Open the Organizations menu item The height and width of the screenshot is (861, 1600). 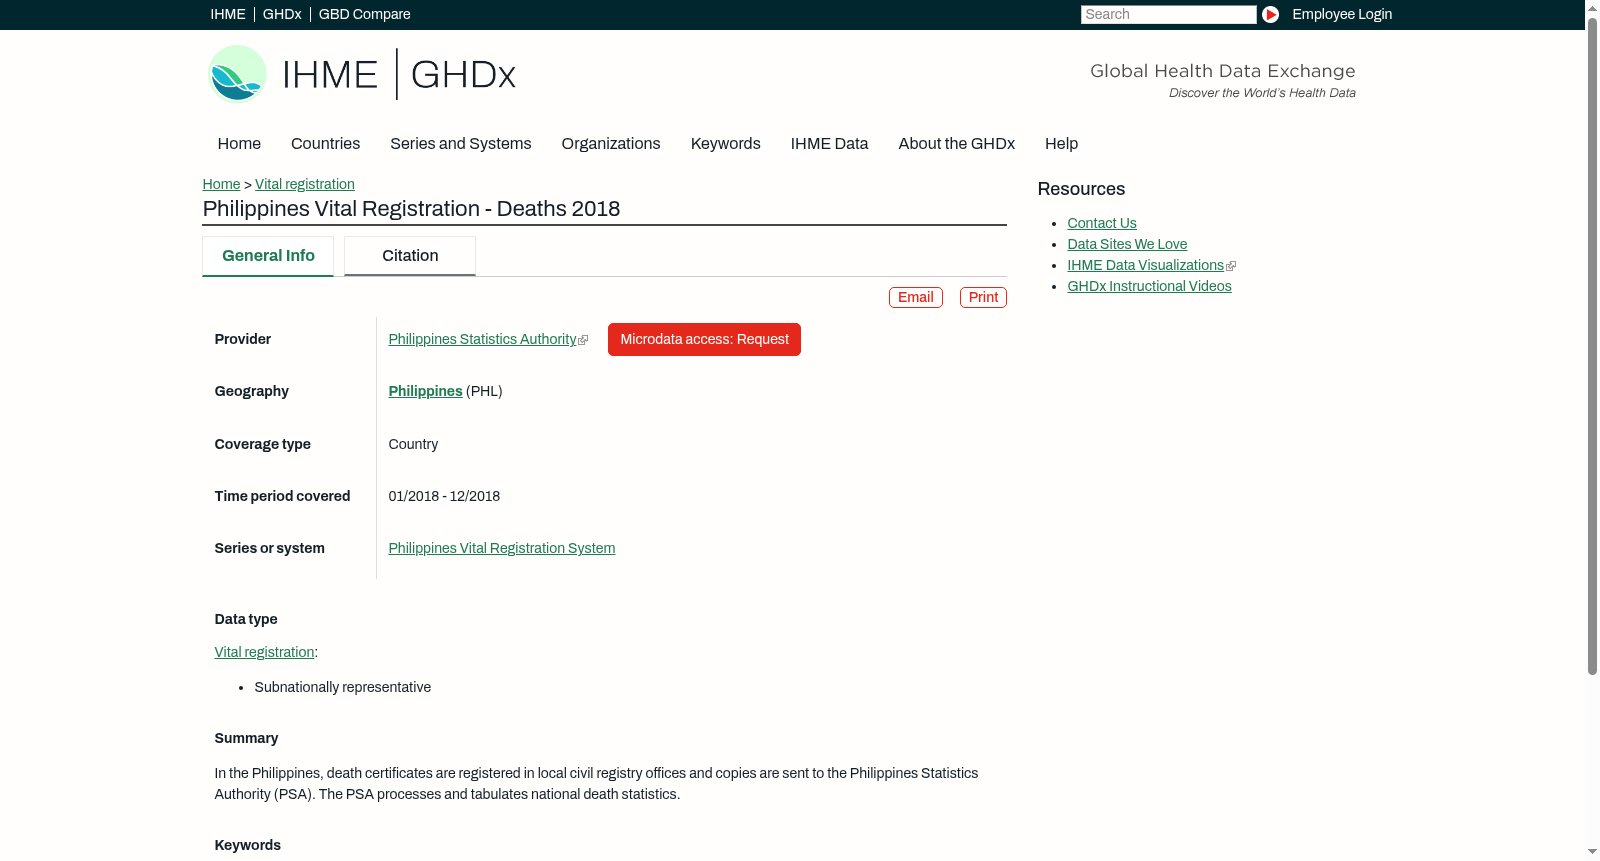coord(611,144)
